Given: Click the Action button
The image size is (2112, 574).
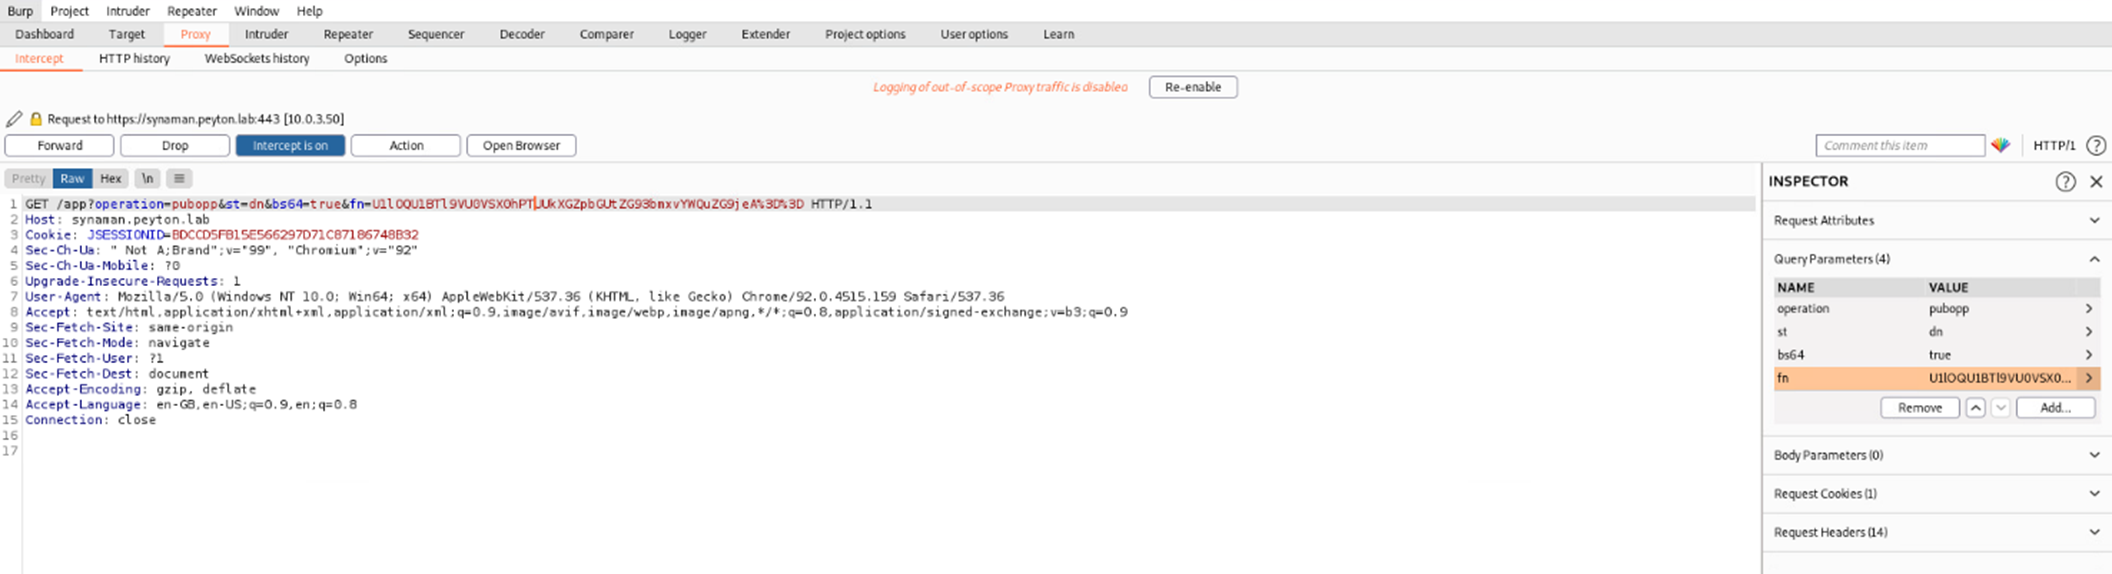Looking at the screenshot, I should [x=406, y=145].
